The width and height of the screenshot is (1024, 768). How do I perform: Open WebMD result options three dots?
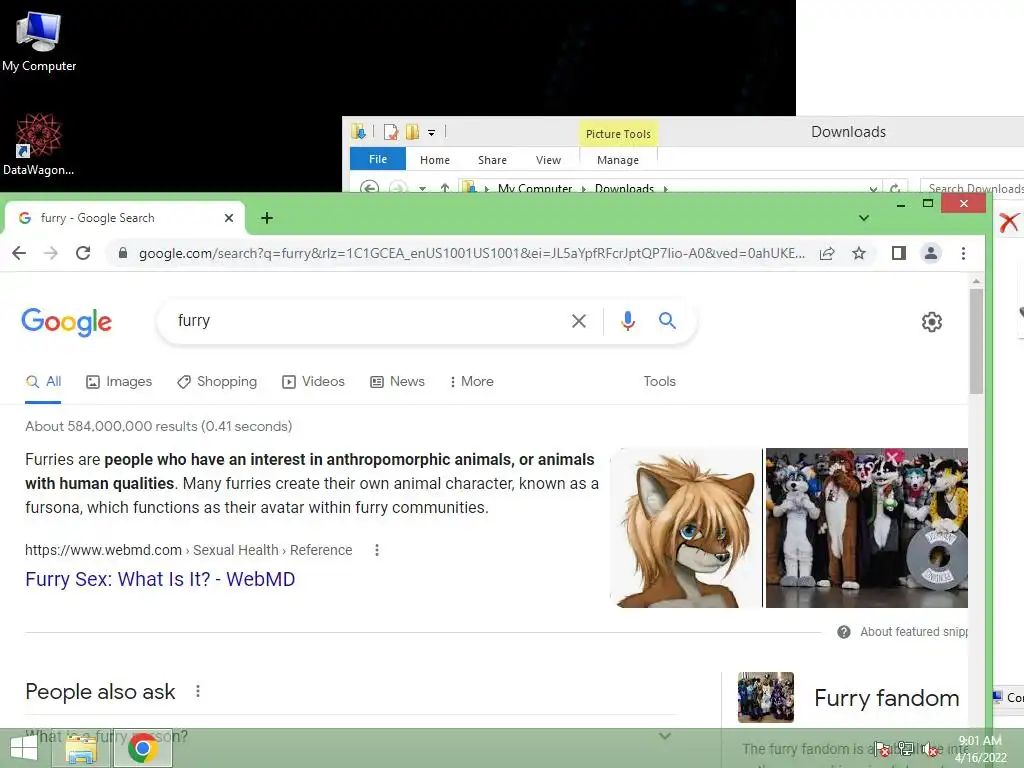pyautogui.click(x=377, y=551)
